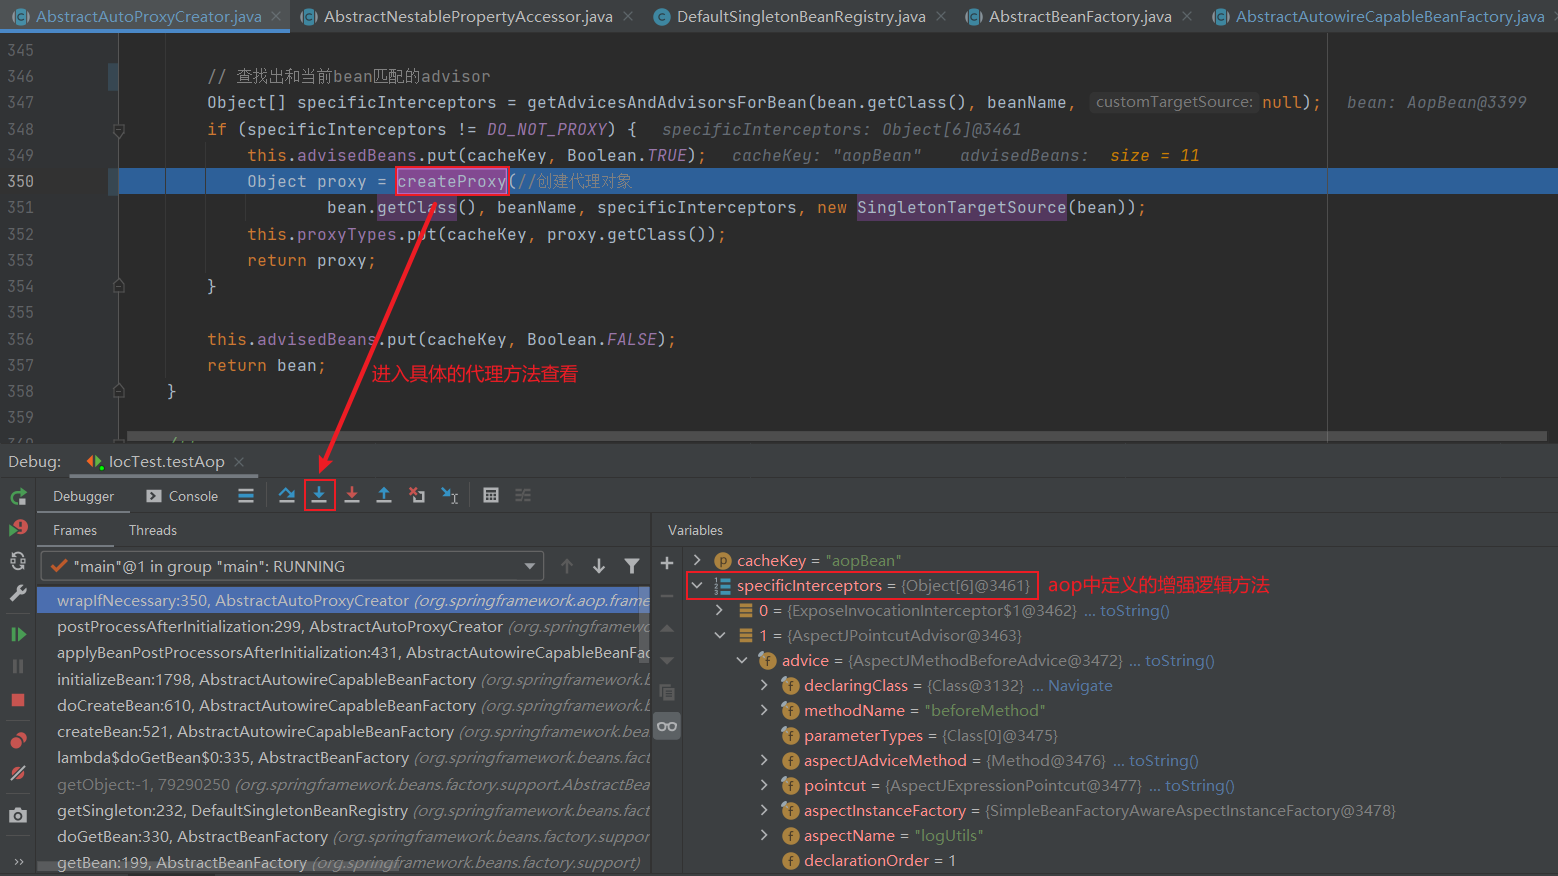This screenshot has width=1558, height=876.
Task: Click the update running application icon
Action: (18, 561)
